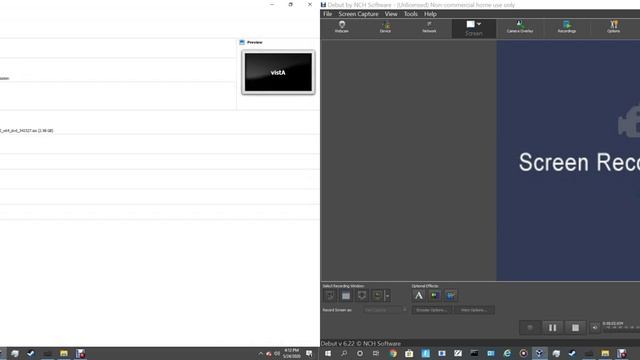
Task: Select the Device source in Debut toolbar
Action: [x=385, y=27]
